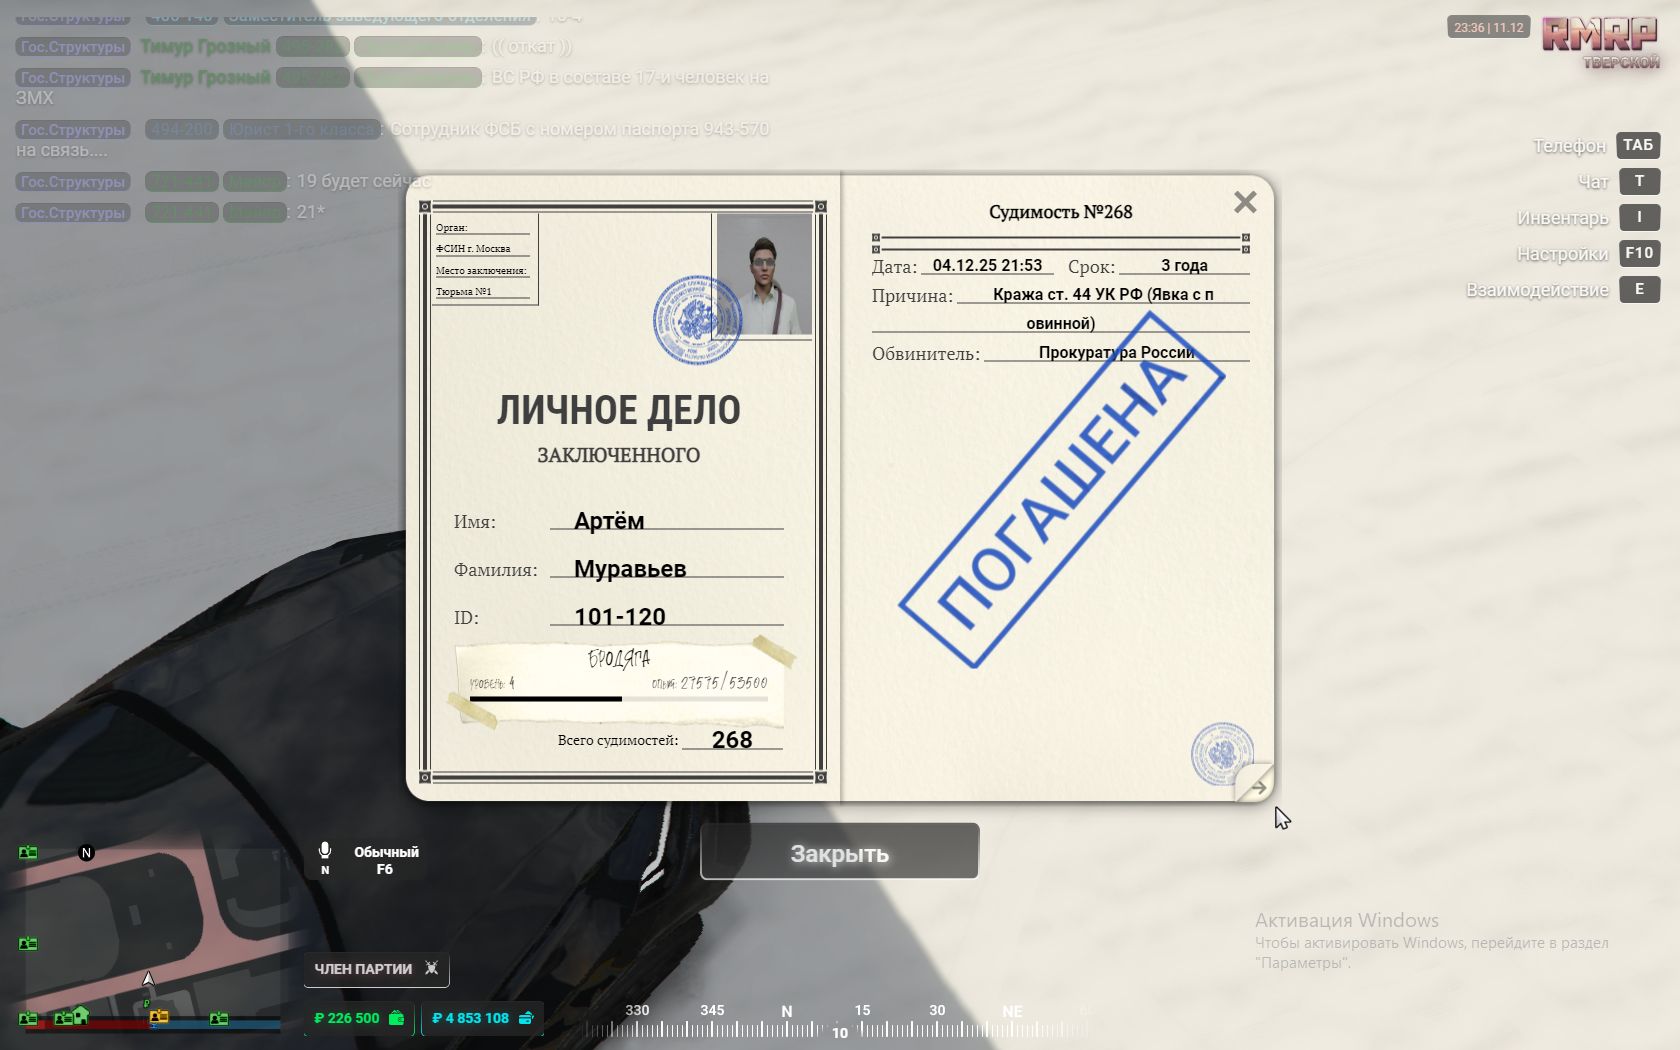Click the green wallet cash icon

[x=397, y=1018]
